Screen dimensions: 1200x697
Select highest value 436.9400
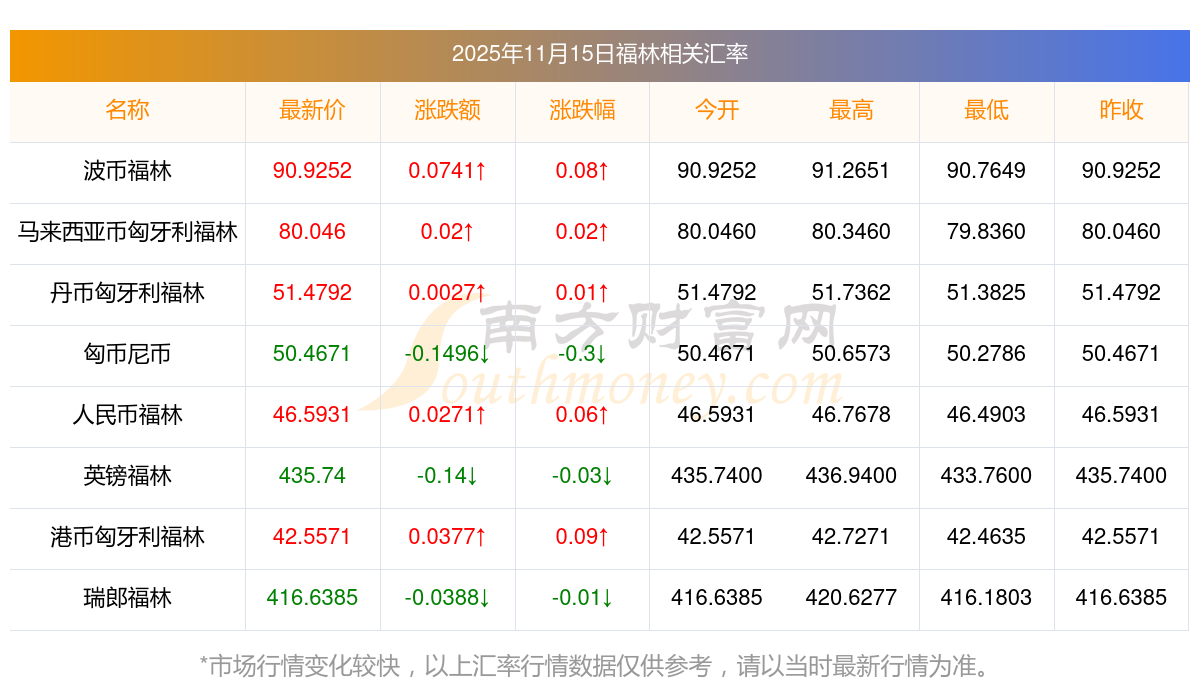(851, 476)
